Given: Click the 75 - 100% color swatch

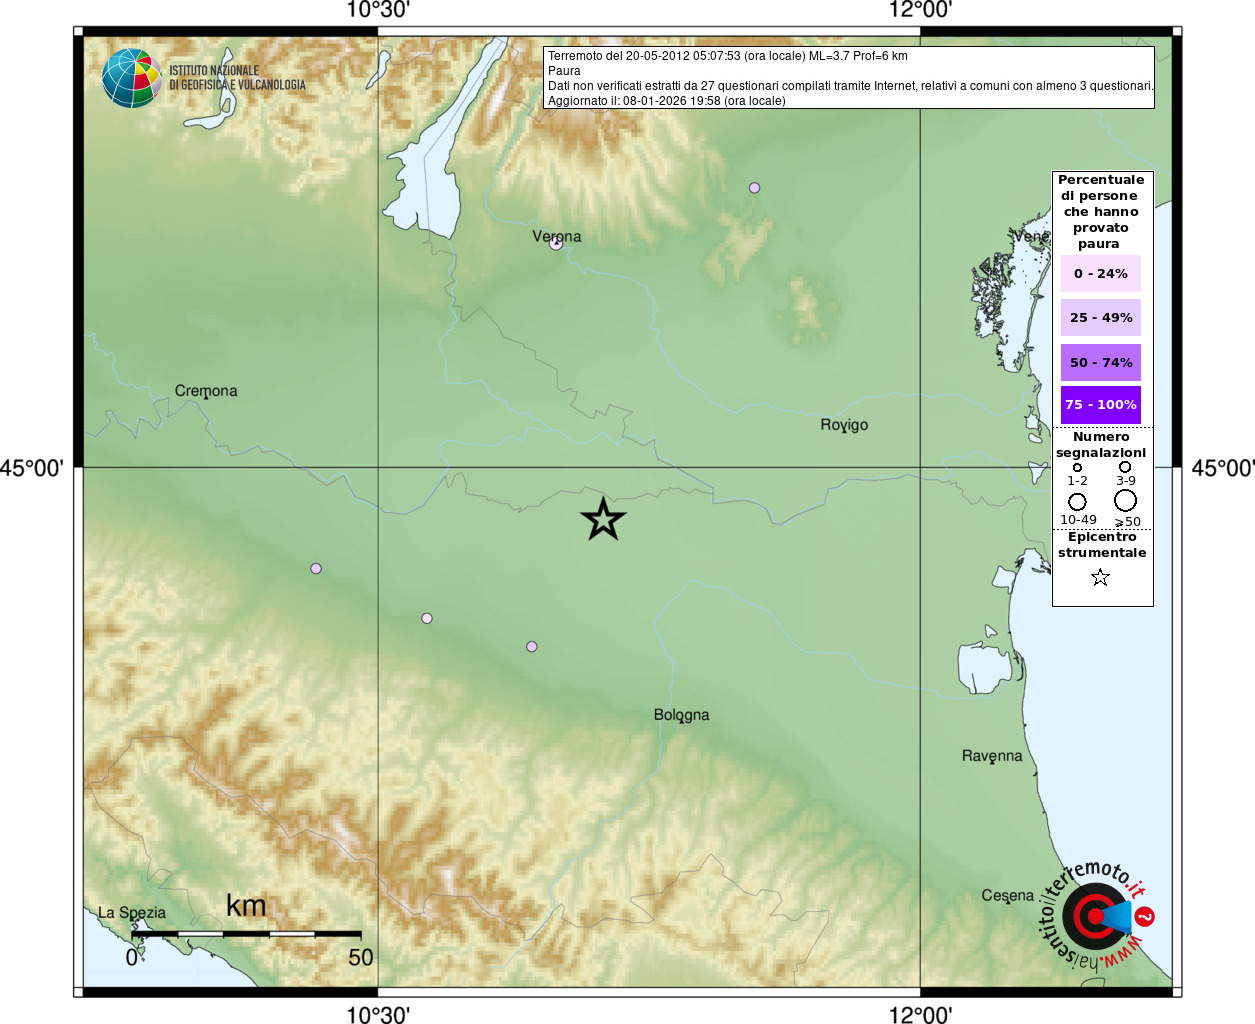Looking at the screenshot, I should (x=1101, y=405).
